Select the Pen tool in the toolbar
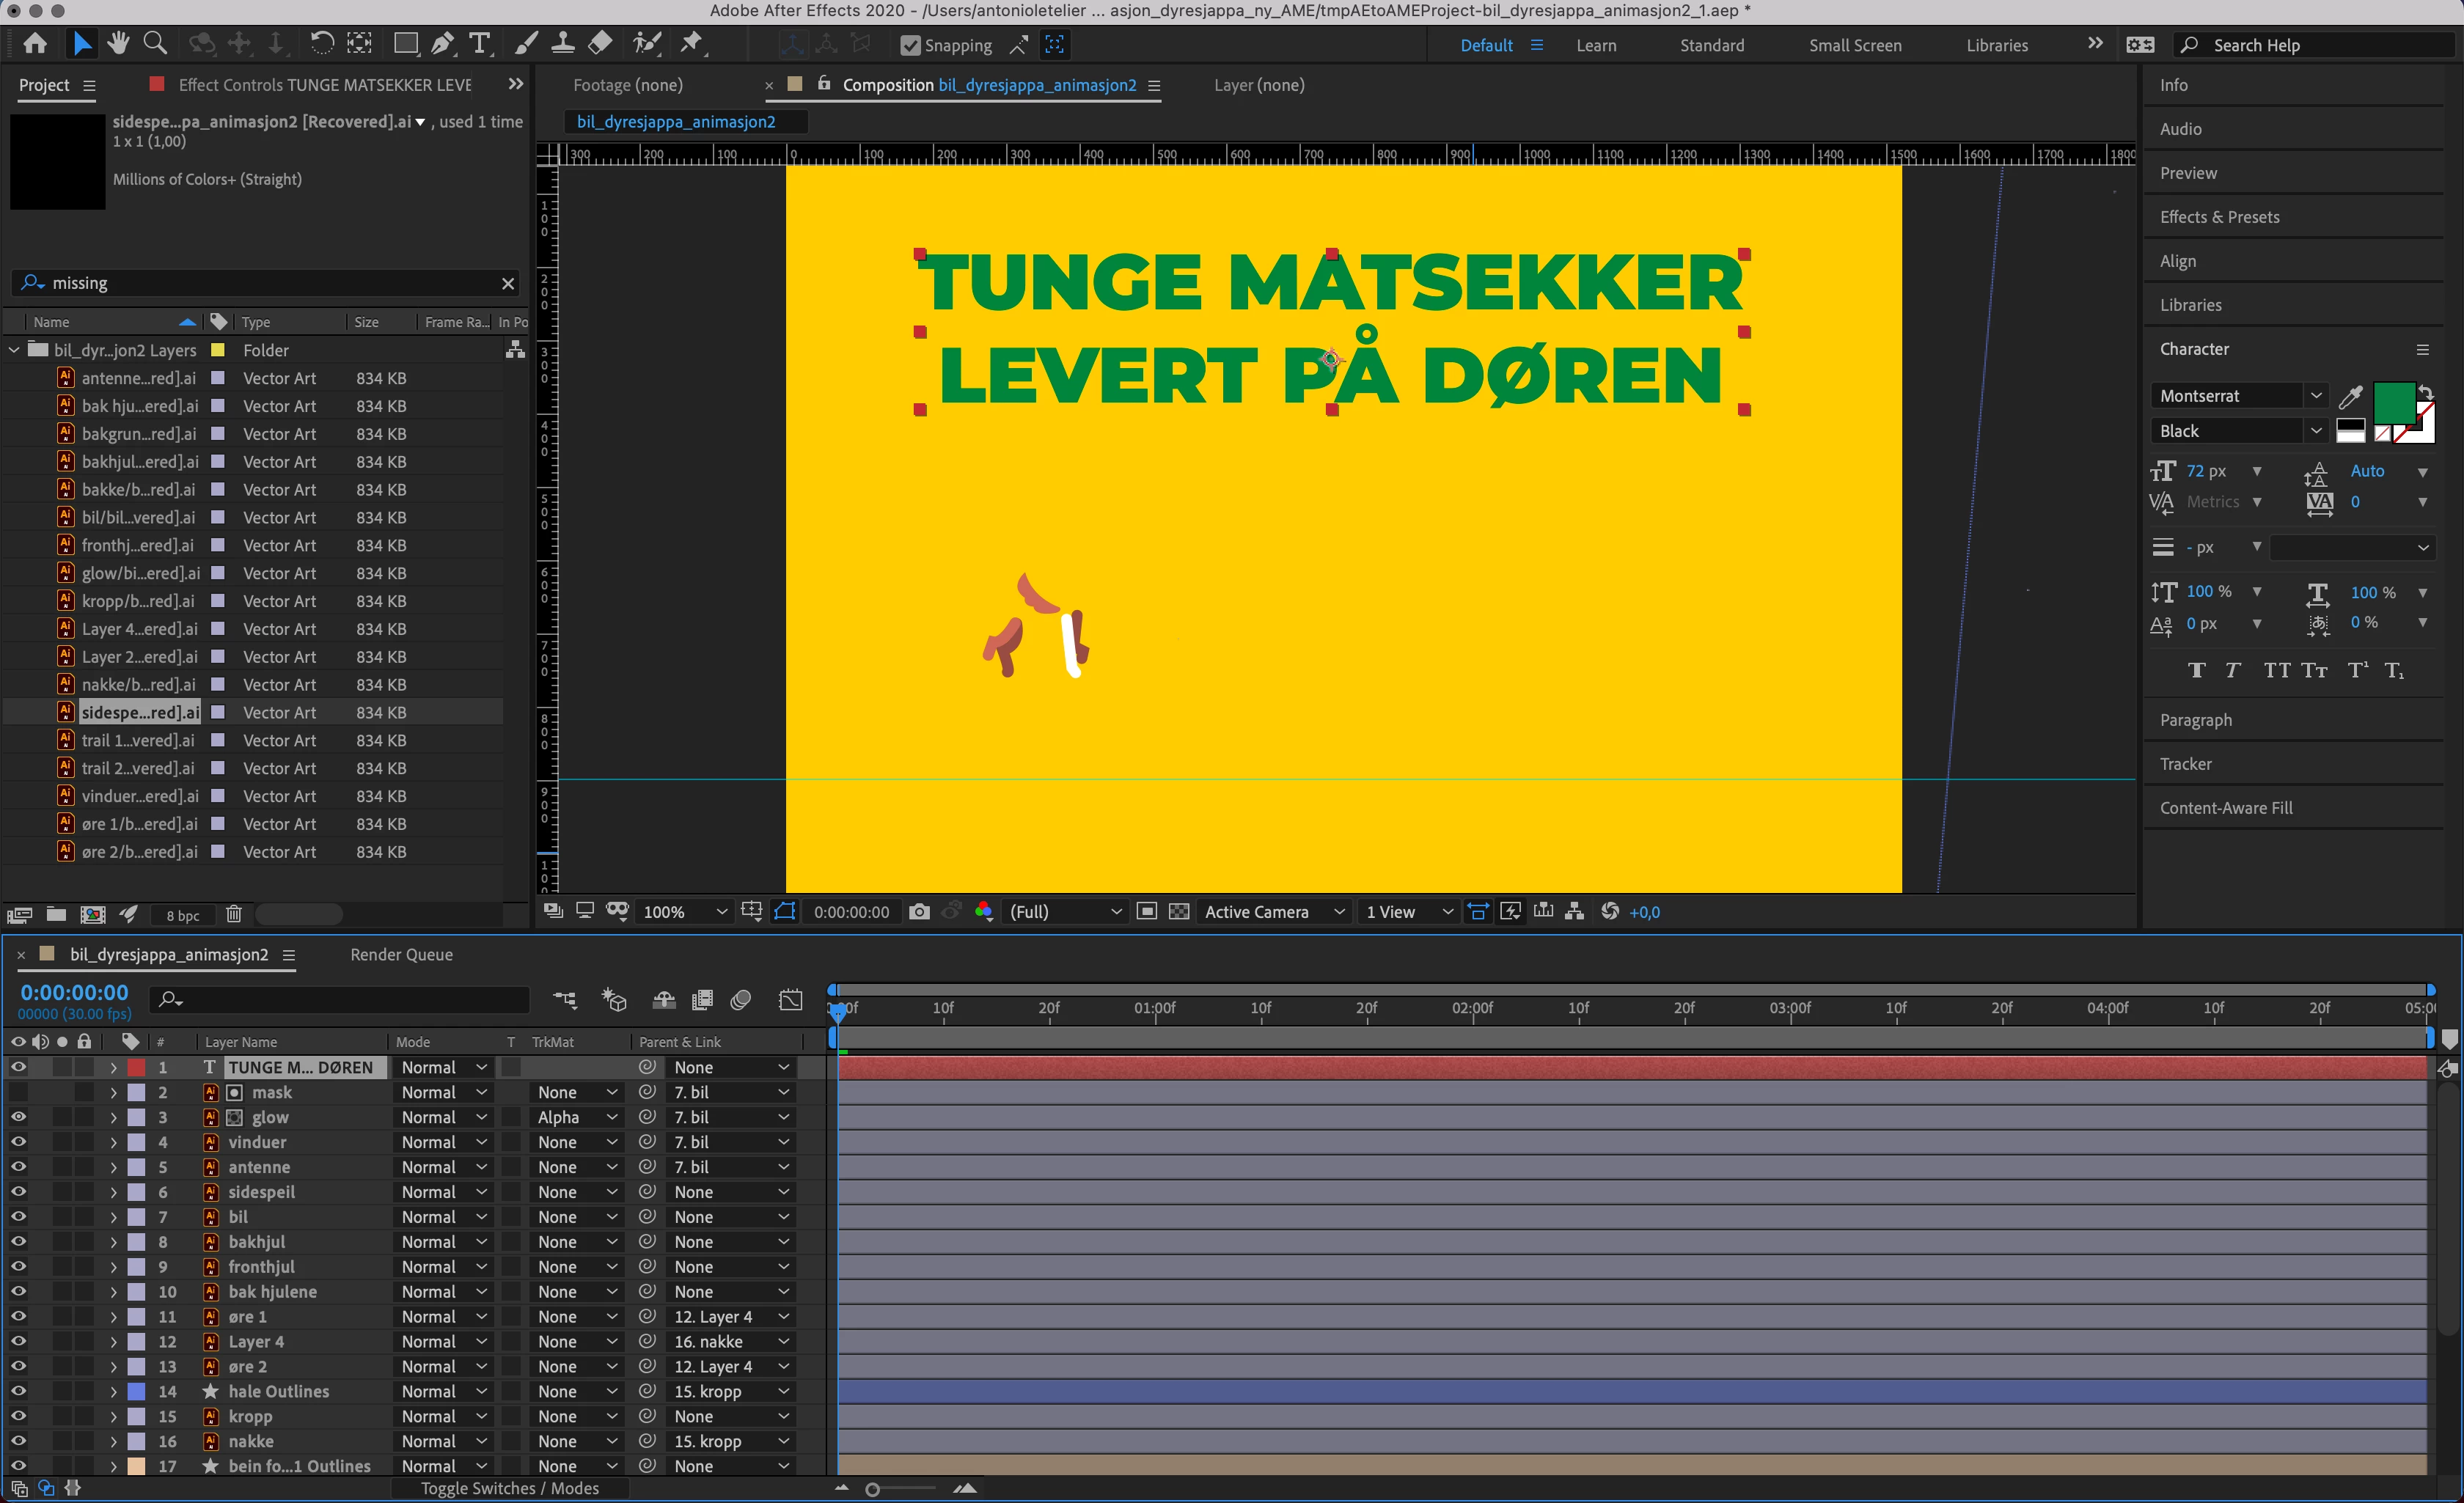The image size is (2464, 1503). tap(442, 44)
